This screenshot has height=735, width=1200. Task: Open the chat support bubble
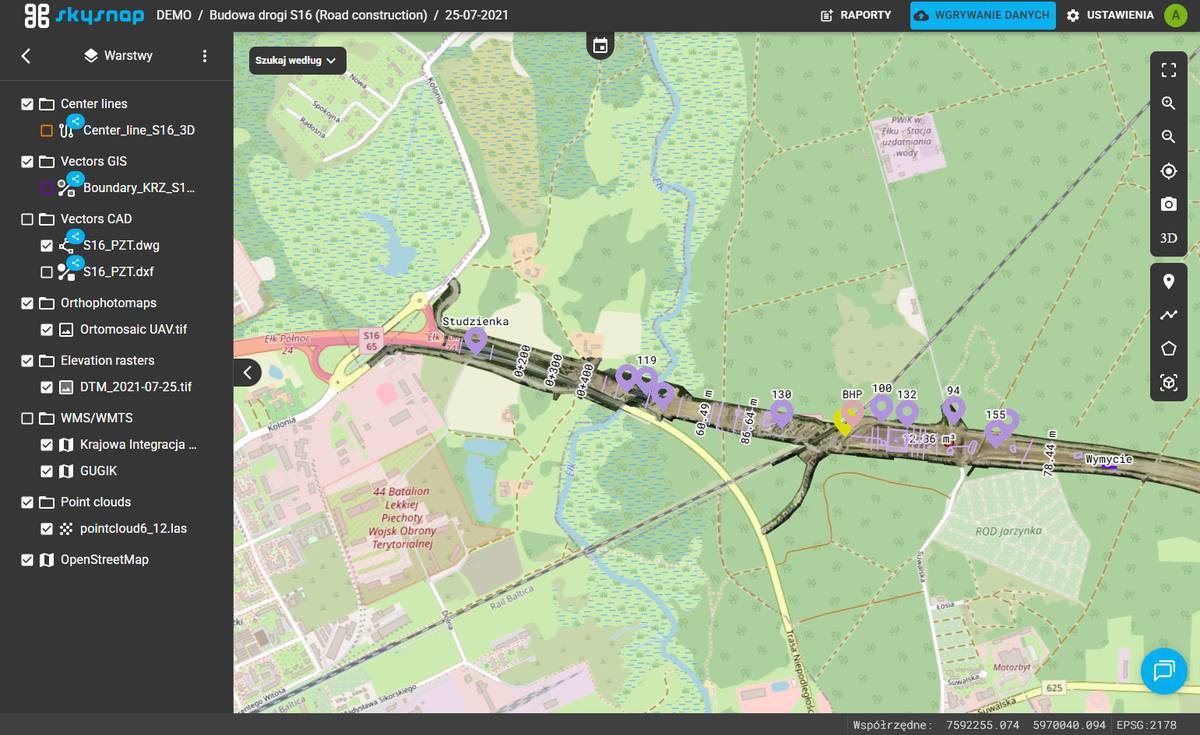1163,670
